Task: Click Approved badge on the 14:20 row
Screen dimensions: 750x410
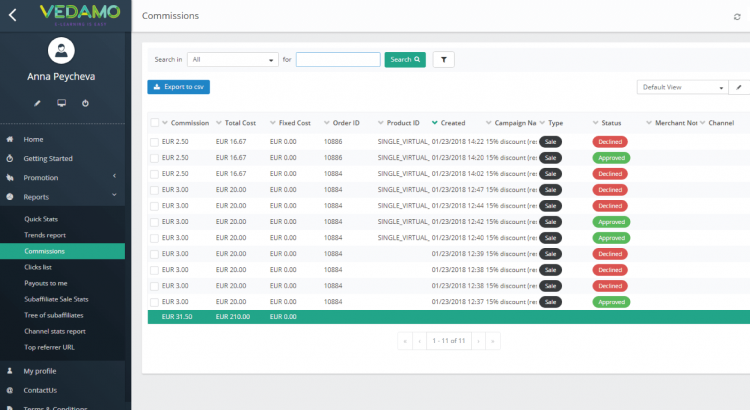Action: 611,158
